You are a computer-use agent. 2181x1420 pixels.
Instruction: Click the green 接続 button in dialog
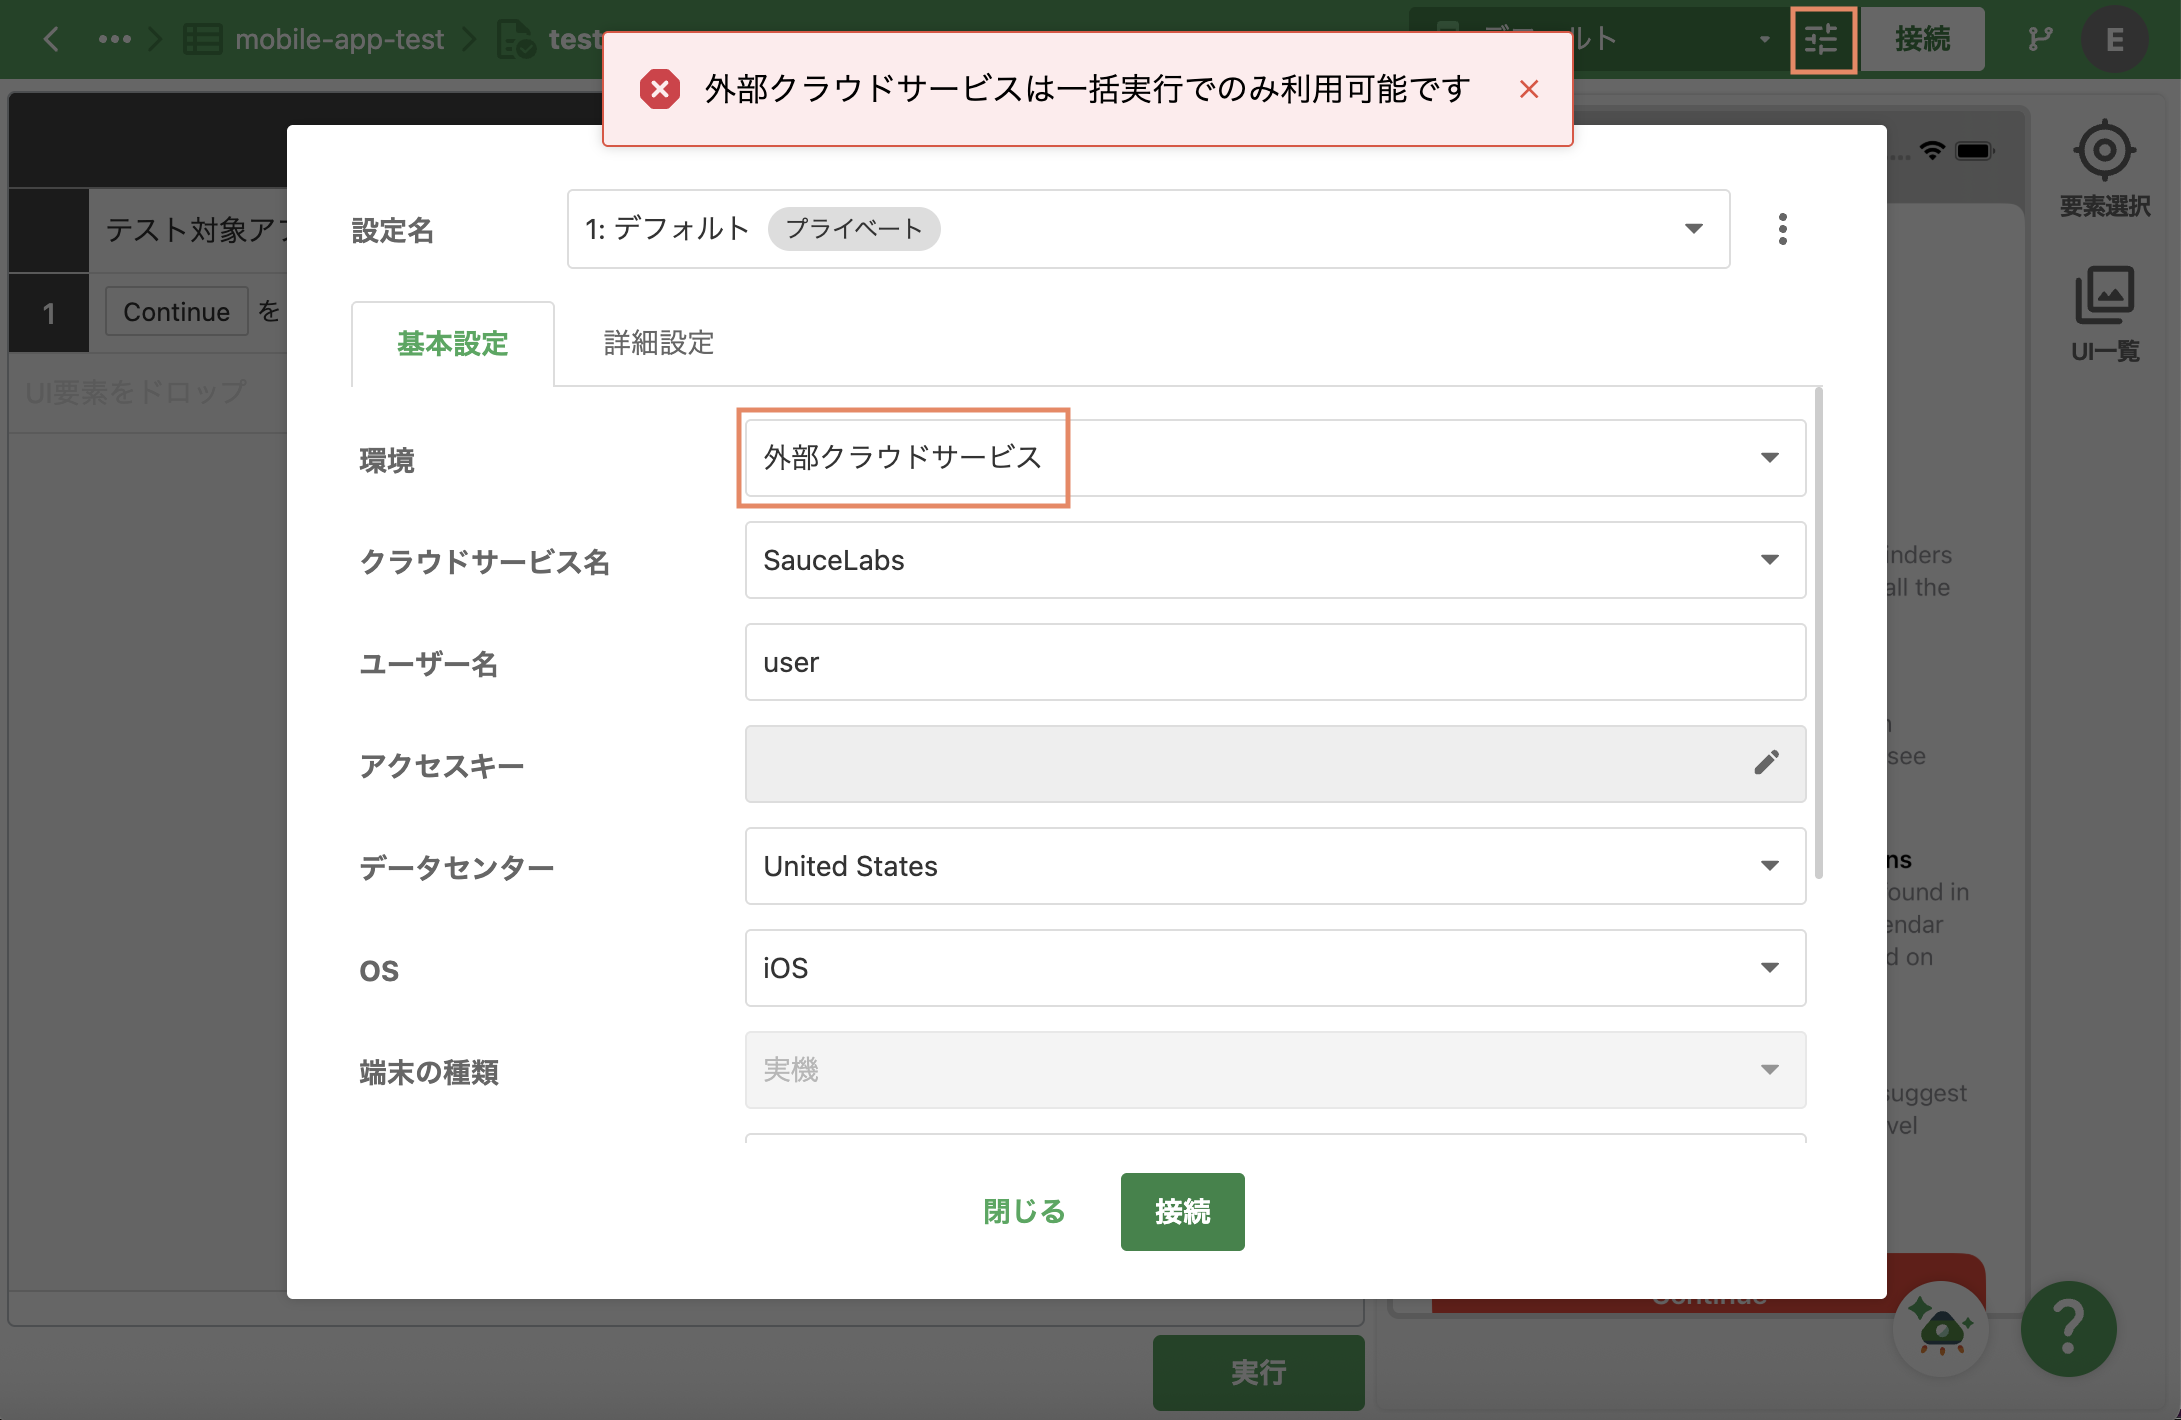tap(1182, 1211)
